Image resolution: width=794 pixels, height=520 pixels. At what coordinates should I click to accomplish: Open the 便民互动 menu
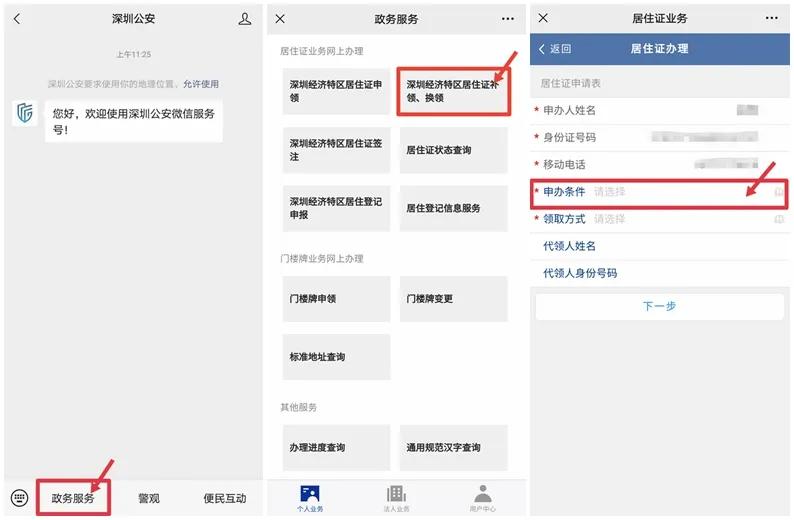(x=225, y=498)
